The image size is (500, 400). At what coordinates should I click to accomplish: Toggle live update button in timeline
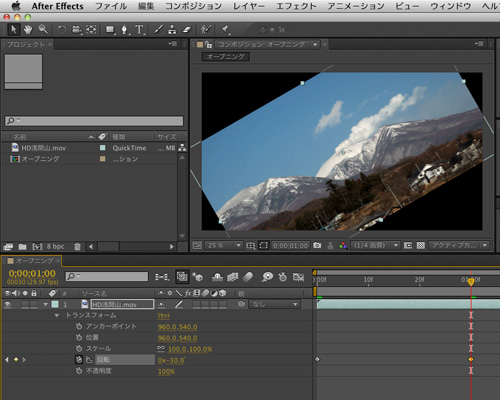pos(182,277)
